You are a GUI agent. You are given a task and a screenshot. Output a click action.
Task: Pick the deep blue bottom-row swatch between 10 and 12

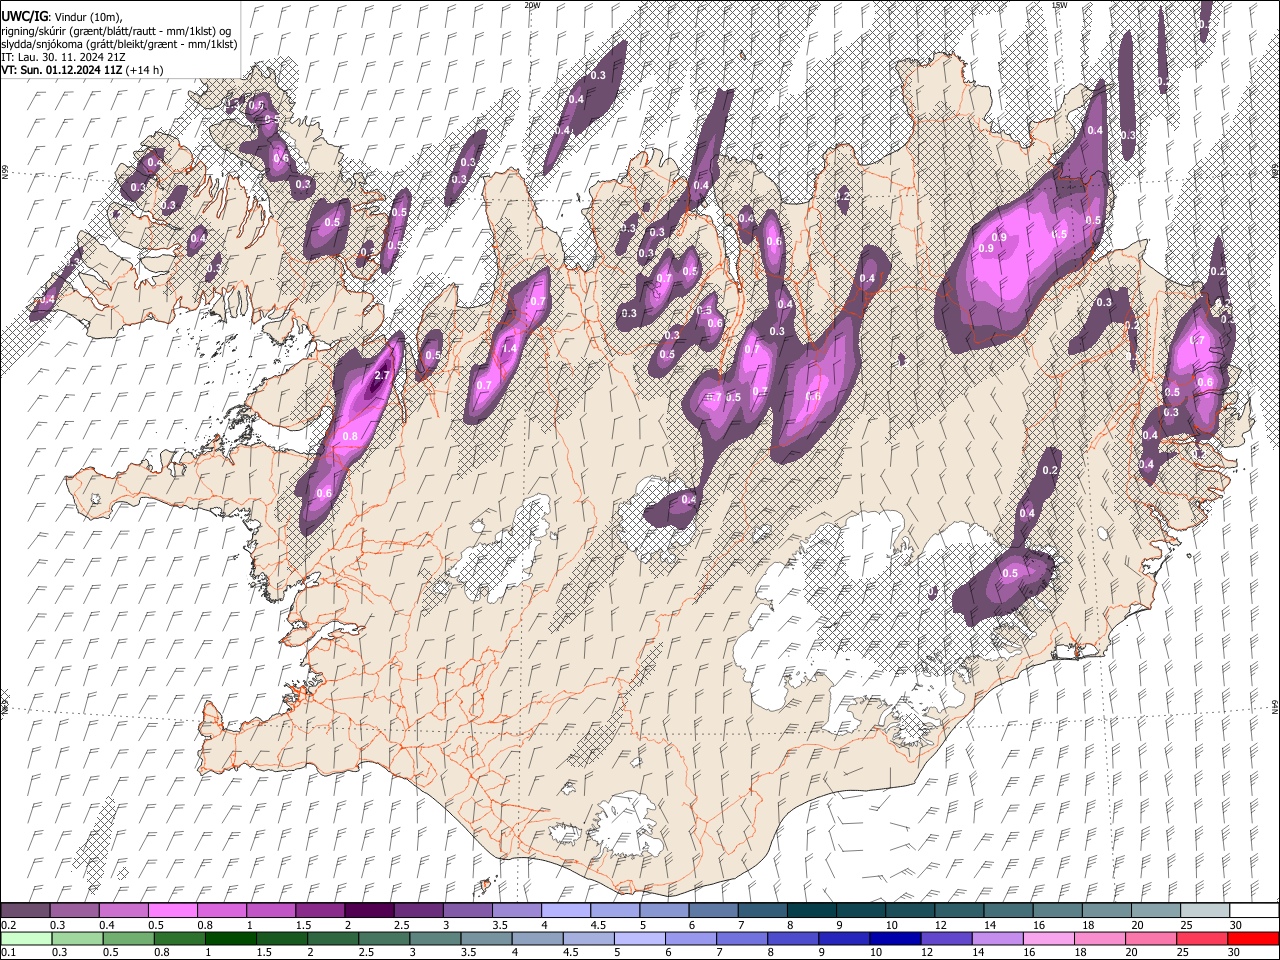tap(895, 939)
